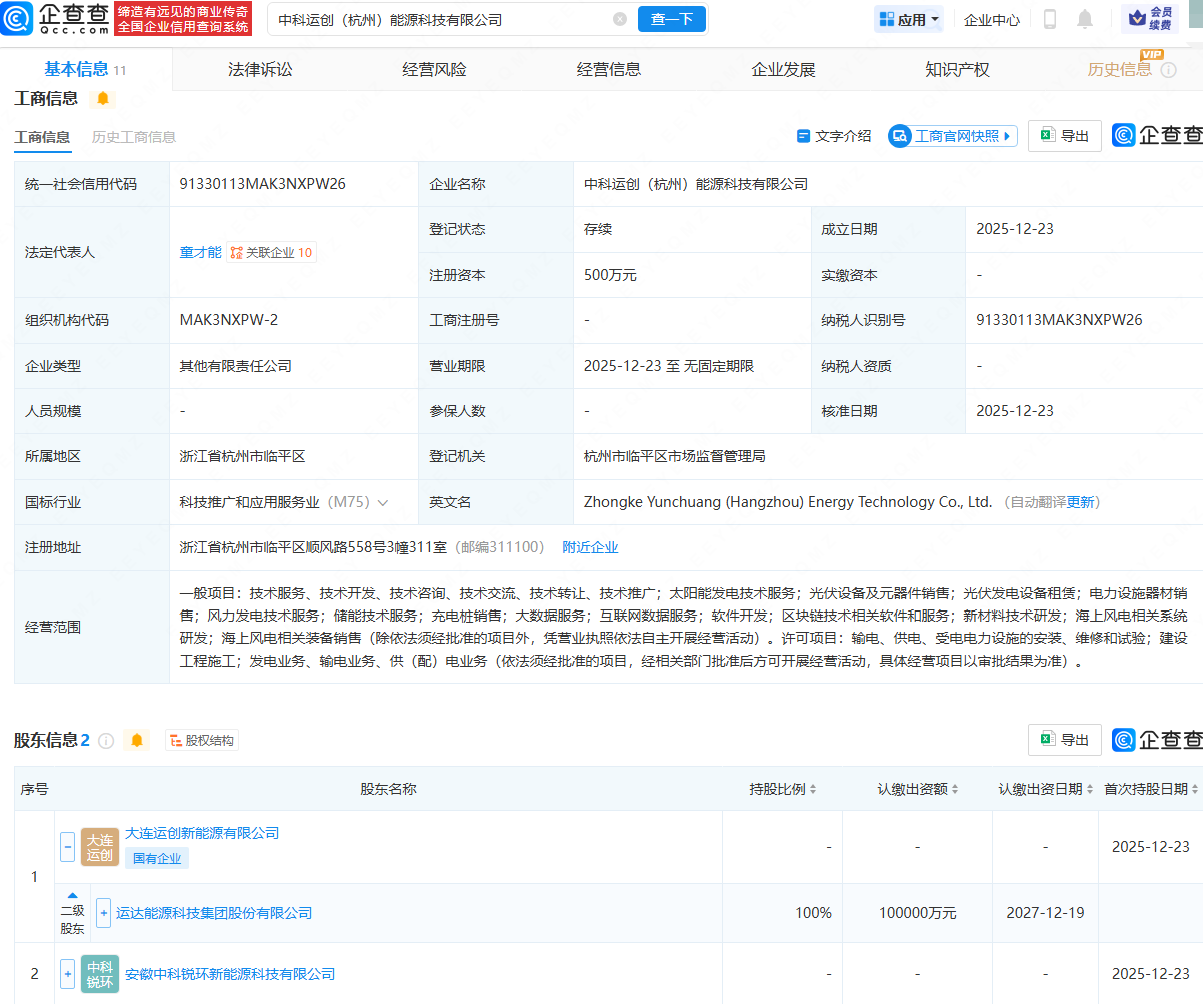Screen dimensions: 1203x1004
Task: Expand 安徽中科锐环新能源科技有限公司 with plus toggle
Action: 66,973
